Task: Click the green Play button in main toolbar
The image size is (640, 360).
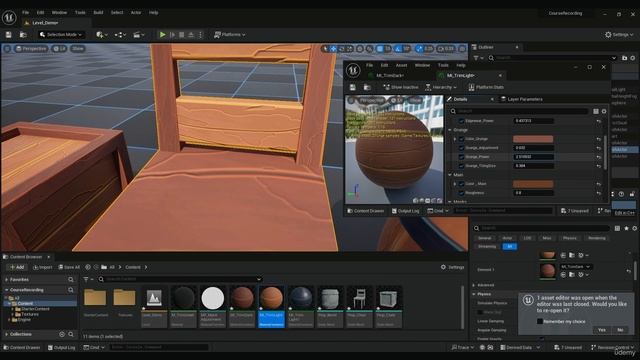Action: coord(162,35)
